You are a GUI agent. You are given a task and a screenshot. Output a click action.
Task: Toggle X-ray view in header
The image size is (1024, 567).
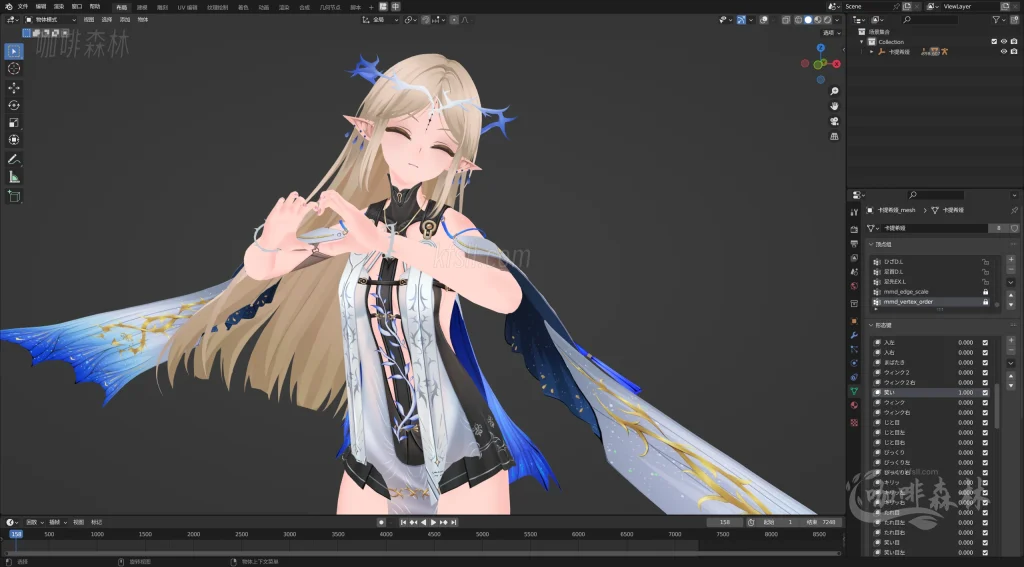(786, 20)
